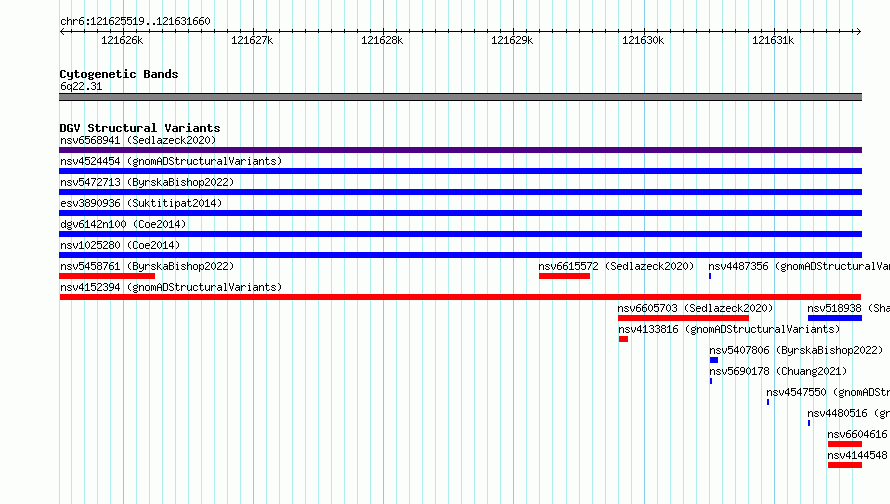
Task: Select the blue nsv4524454 gnomAD variant bar
Action: point(460,171)
